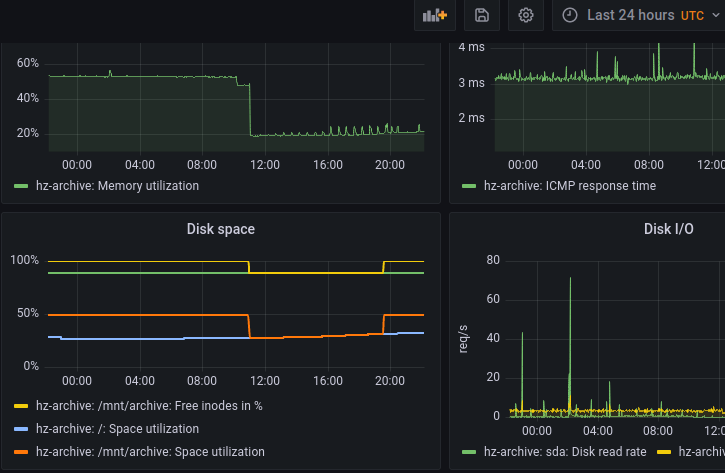Toggle the Free inodes in % legend series

click(x=149, y=406)
